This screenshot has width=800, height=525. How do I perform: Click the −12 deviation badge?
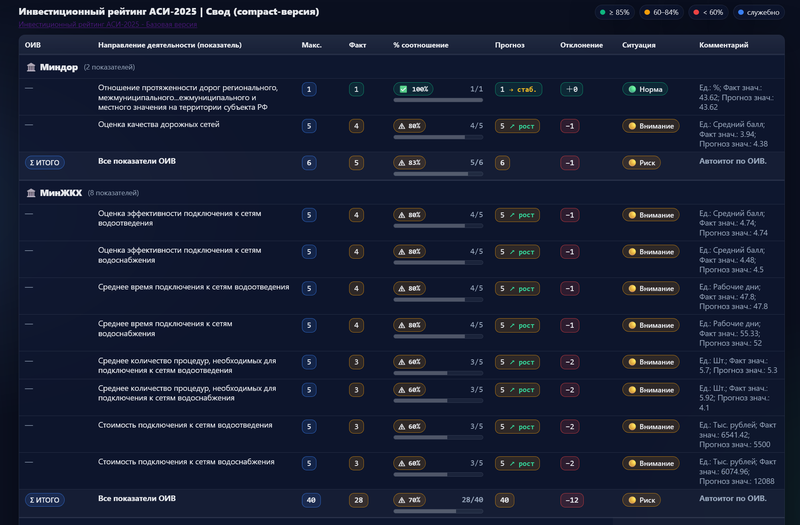(572, 500)
